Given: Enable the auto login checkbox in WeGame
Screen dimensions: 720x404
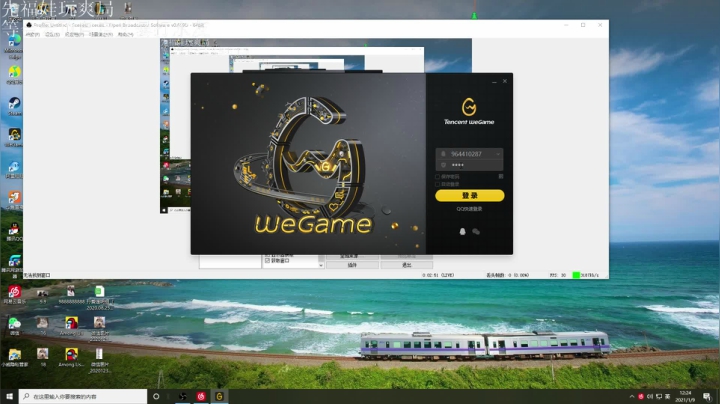Looking at the screenshot, I should click(x=438, y=184).
